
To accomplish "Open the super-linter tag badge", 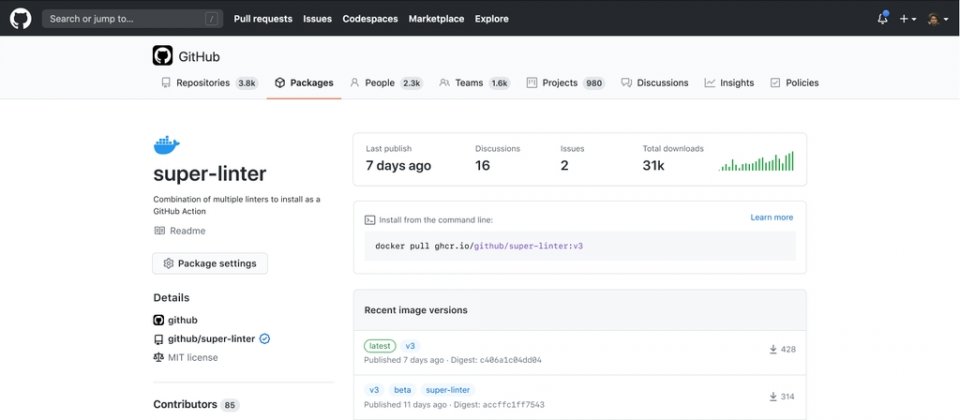I will click(448, 390).
